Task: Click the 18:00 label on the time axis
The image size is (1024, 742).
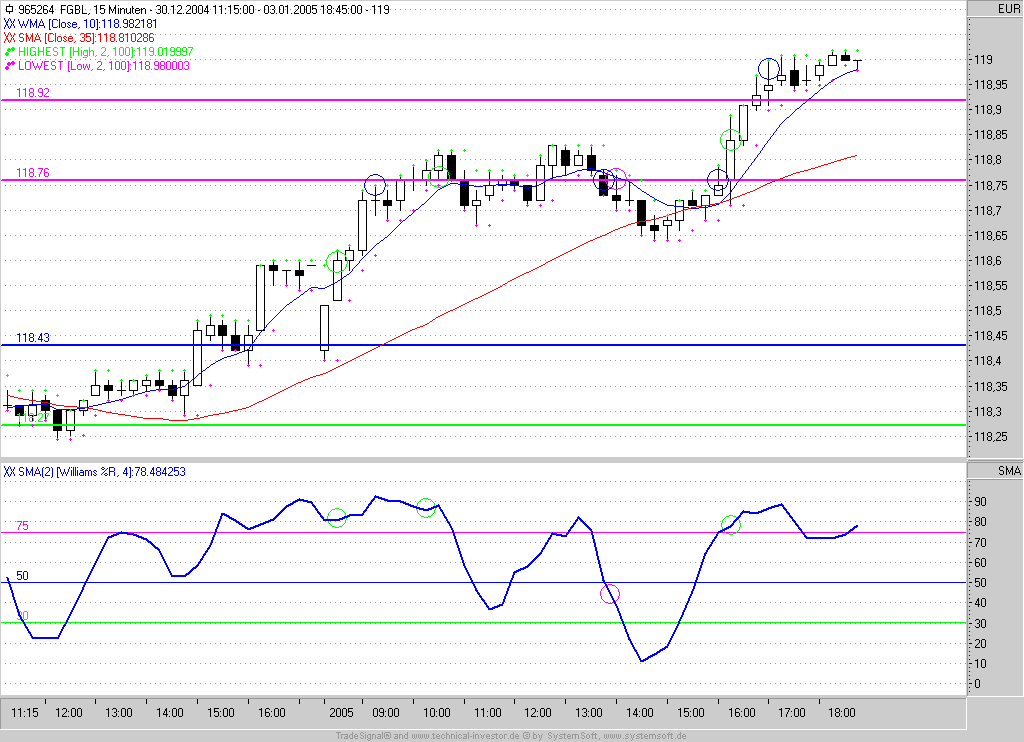Action: pos(841,713)
